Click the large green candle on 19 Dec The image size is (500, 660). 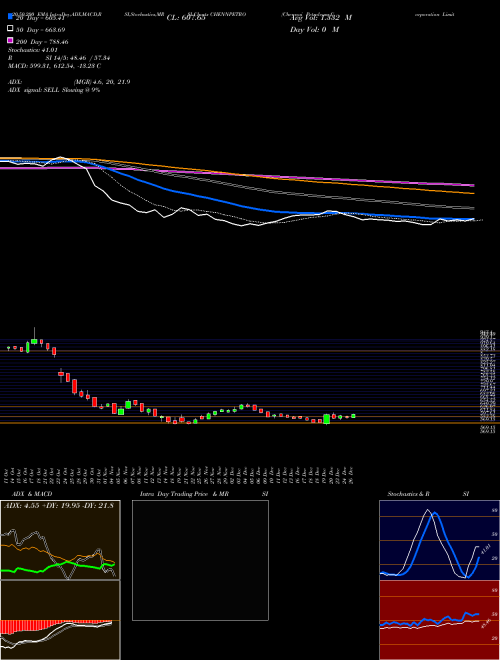[x=327, y=419]
